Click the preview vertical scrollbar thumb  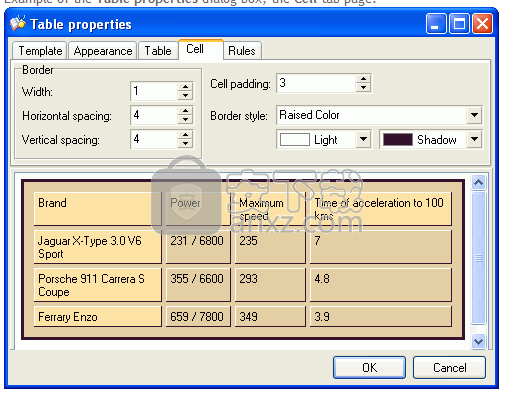[478, 258]
